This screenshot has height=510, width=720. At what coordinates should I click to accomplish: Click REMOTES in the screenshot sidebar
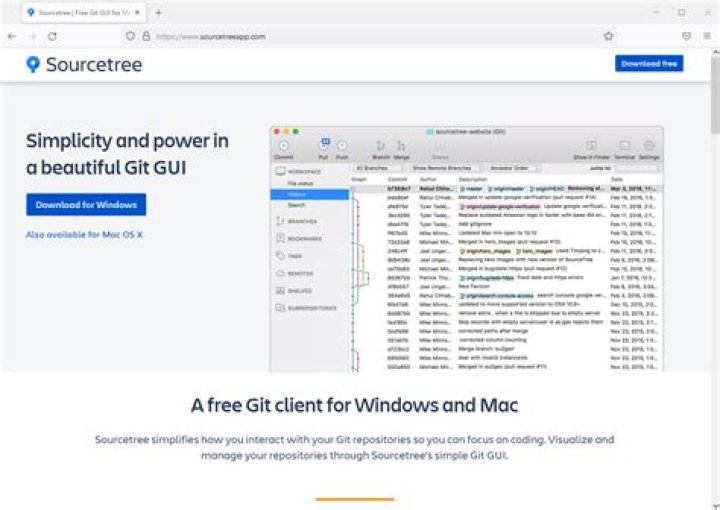point(294,274)
